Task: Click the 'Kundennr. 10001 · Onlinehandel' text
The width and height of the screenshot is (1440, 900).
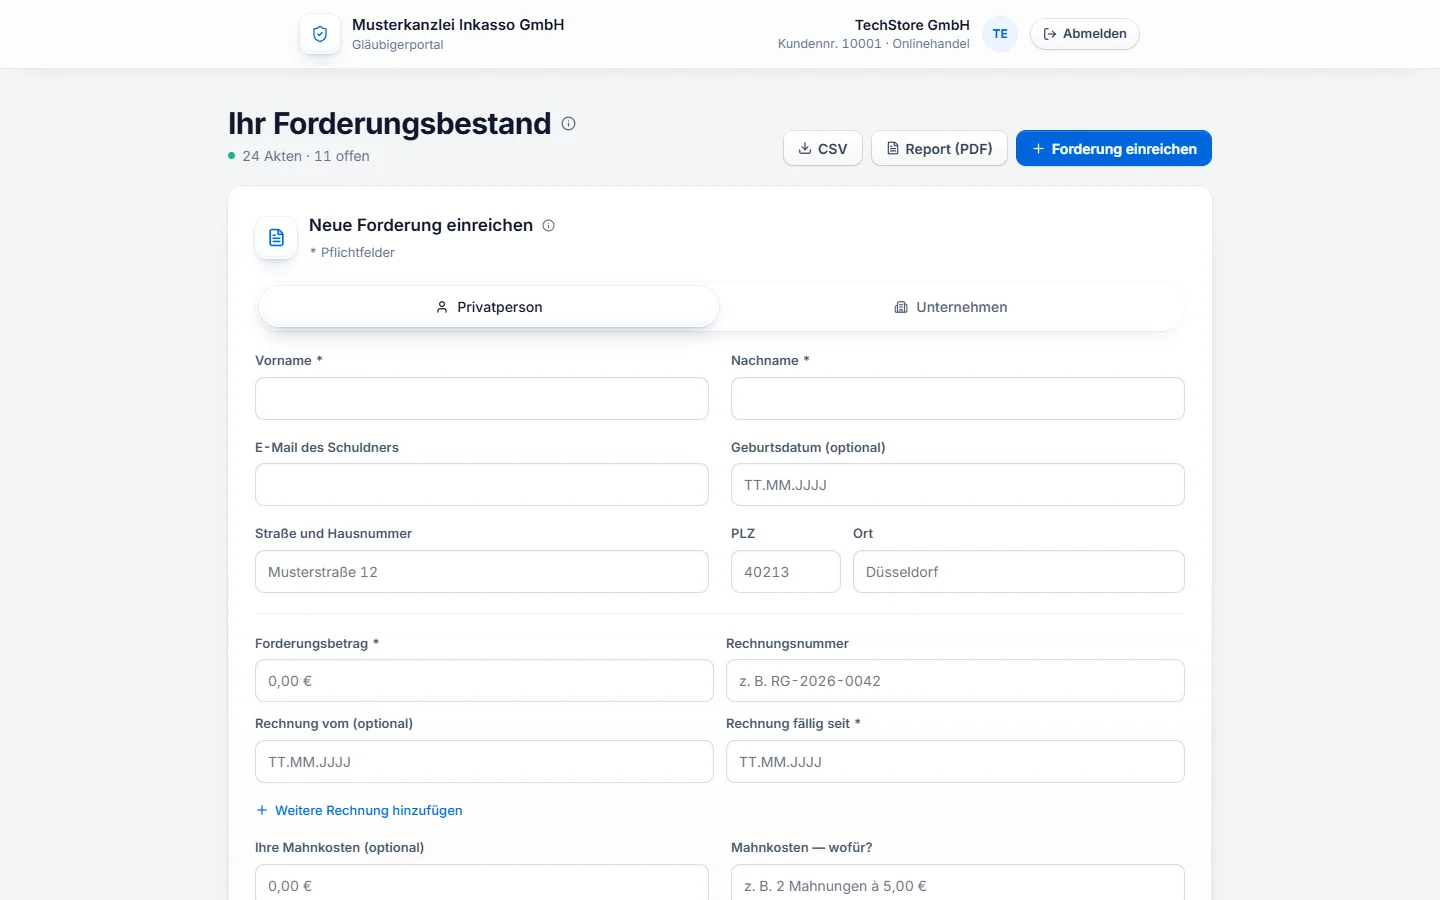Action: (874, 44)
